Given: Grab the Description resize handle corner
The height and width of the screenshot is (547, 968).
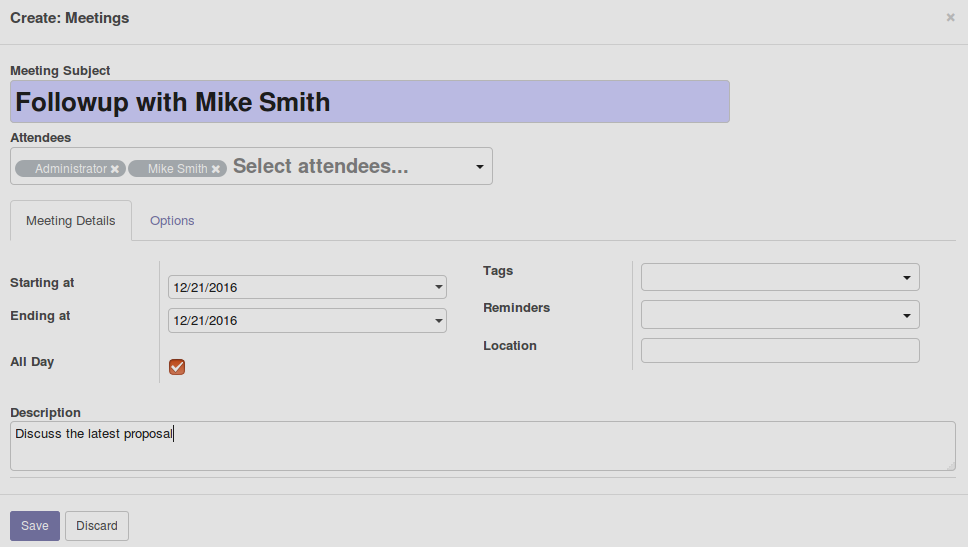Looking at the screenshot, I should [x=951, y=466].
